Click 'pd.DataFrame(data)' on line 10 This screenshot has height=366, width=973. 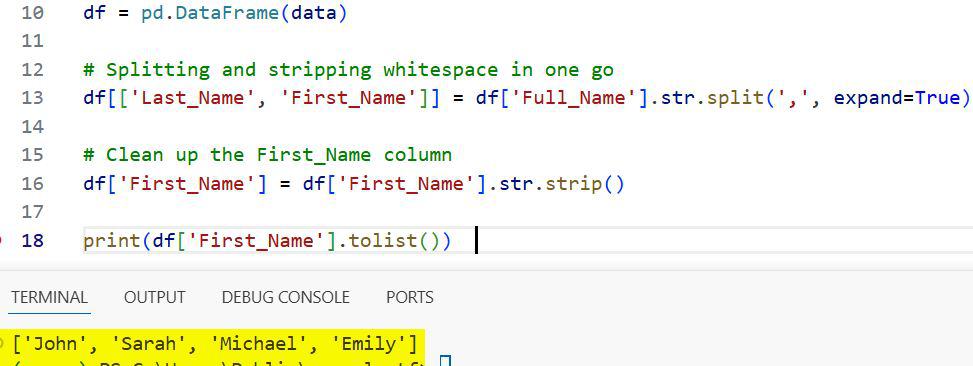tap(244, 12)
